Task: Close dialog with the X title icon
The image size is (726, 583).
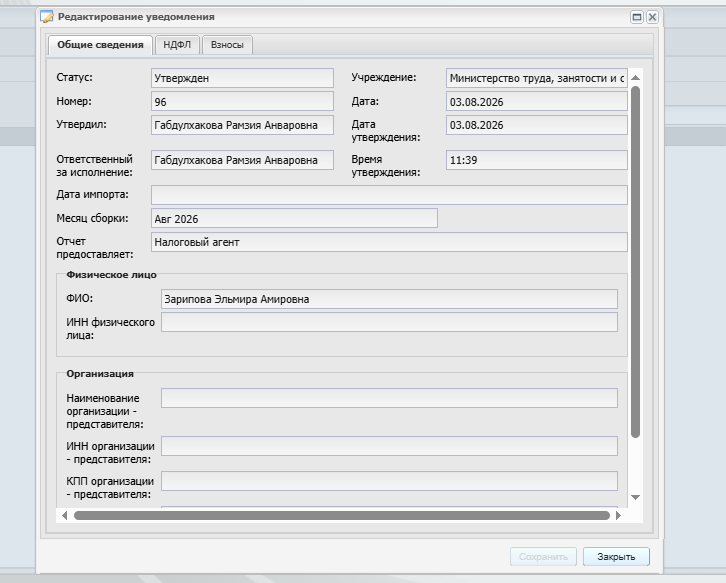Action: 652,17
